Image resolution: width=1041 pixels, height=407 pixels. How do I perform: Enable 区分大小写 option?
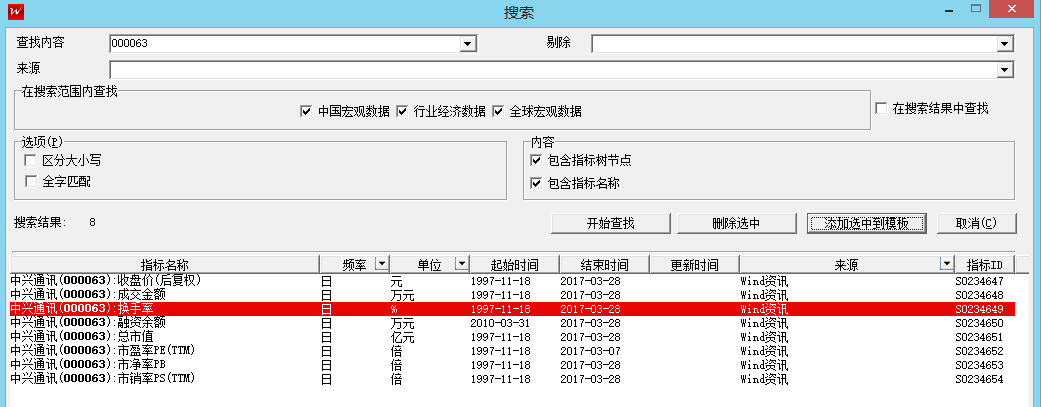30,160
